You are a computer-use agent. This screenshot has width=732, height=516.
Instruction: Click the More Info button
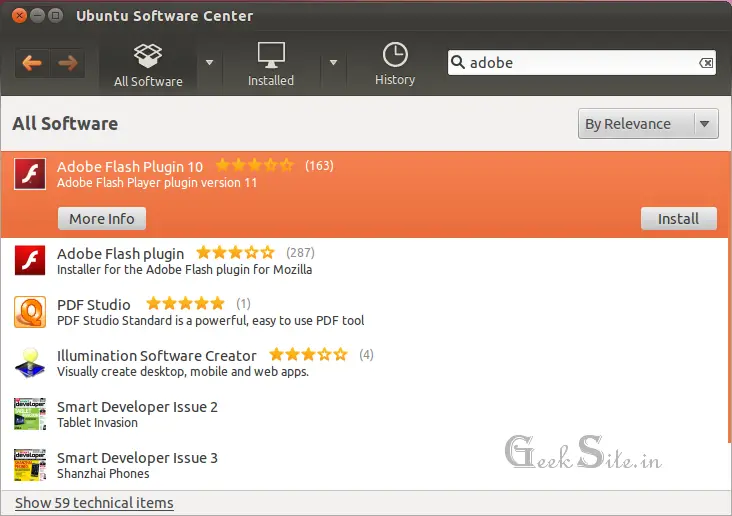pyautogui.click(x=102, y=219)
